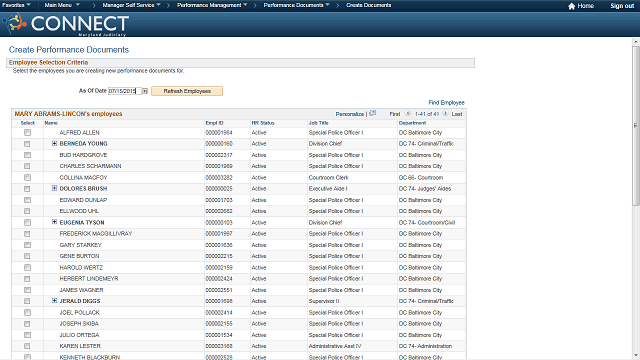Image resolution: width=640 pixels, height=360 pixels.
Task: Select checkbox for HERBERT LINDEMEYR
Action: coord(27,279)
